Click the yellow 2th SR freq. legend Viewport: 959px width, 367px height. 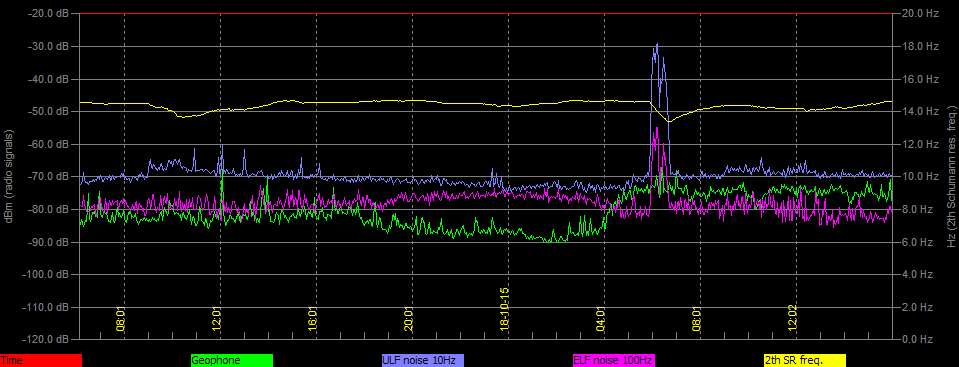click(x=805, y=360)
